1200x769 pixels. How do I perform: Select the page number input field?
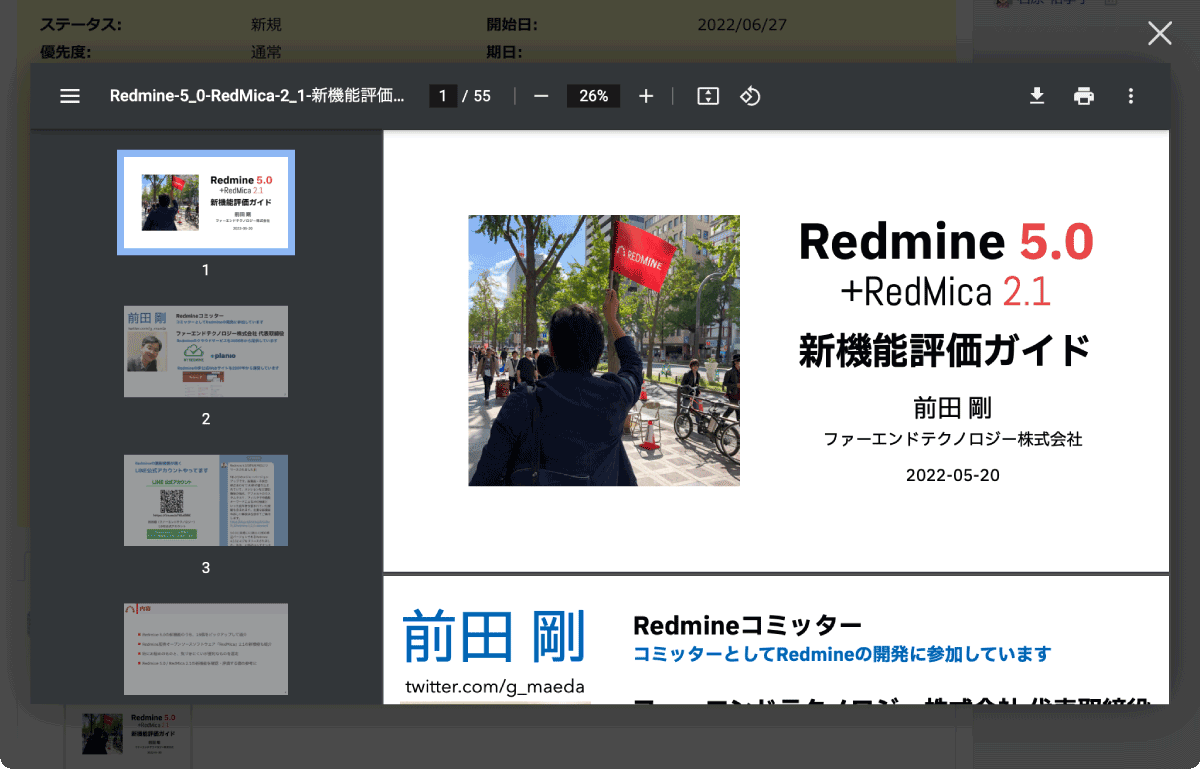443,96
